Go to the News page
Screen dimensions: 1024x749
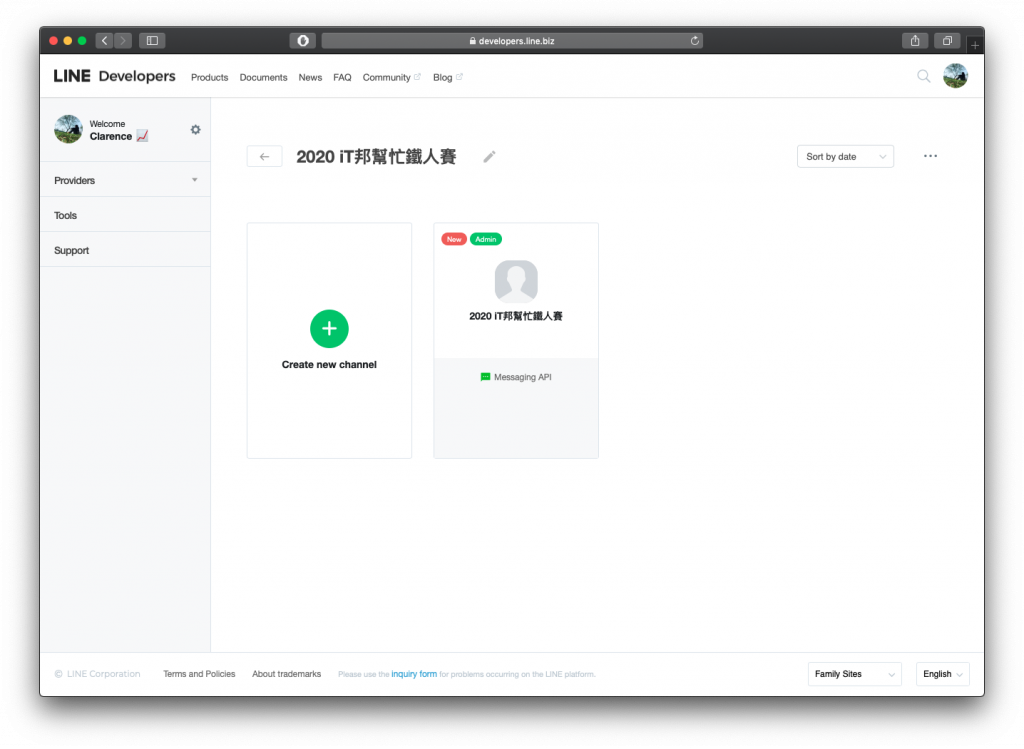pyautogui.click(x=310, y=77)
